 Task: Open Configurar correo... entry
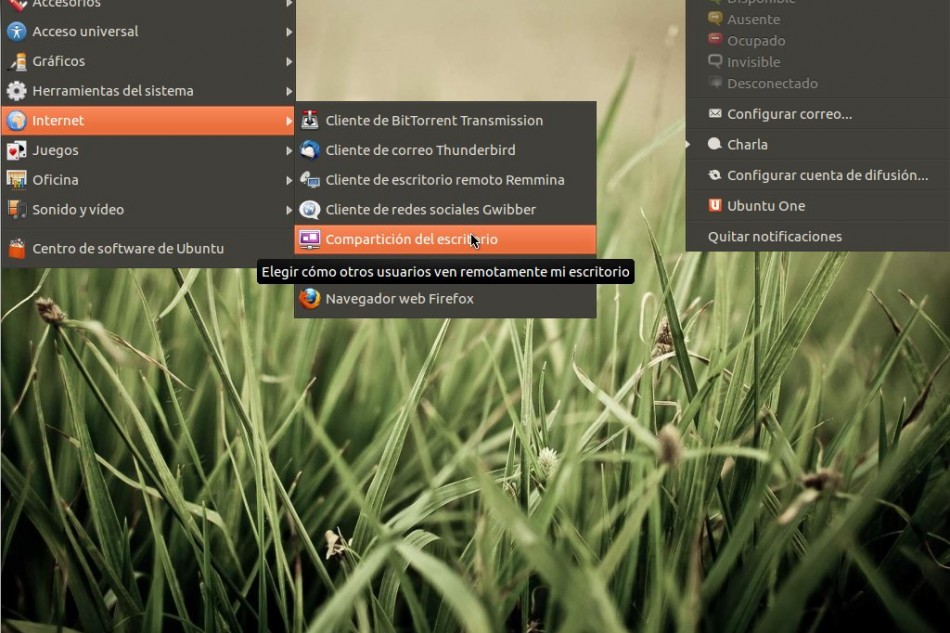coord(817,114)
